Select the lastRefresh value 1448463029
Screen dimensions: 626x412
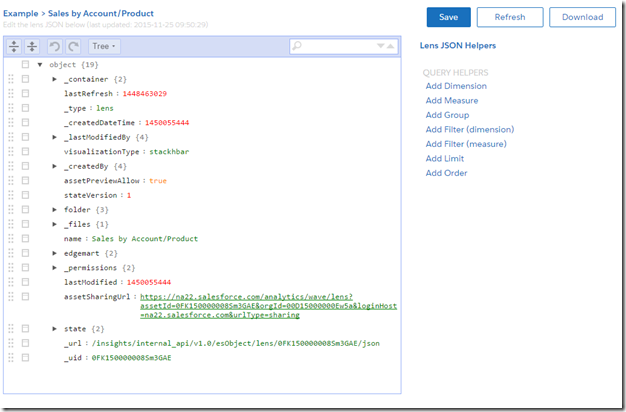[145, 93]
